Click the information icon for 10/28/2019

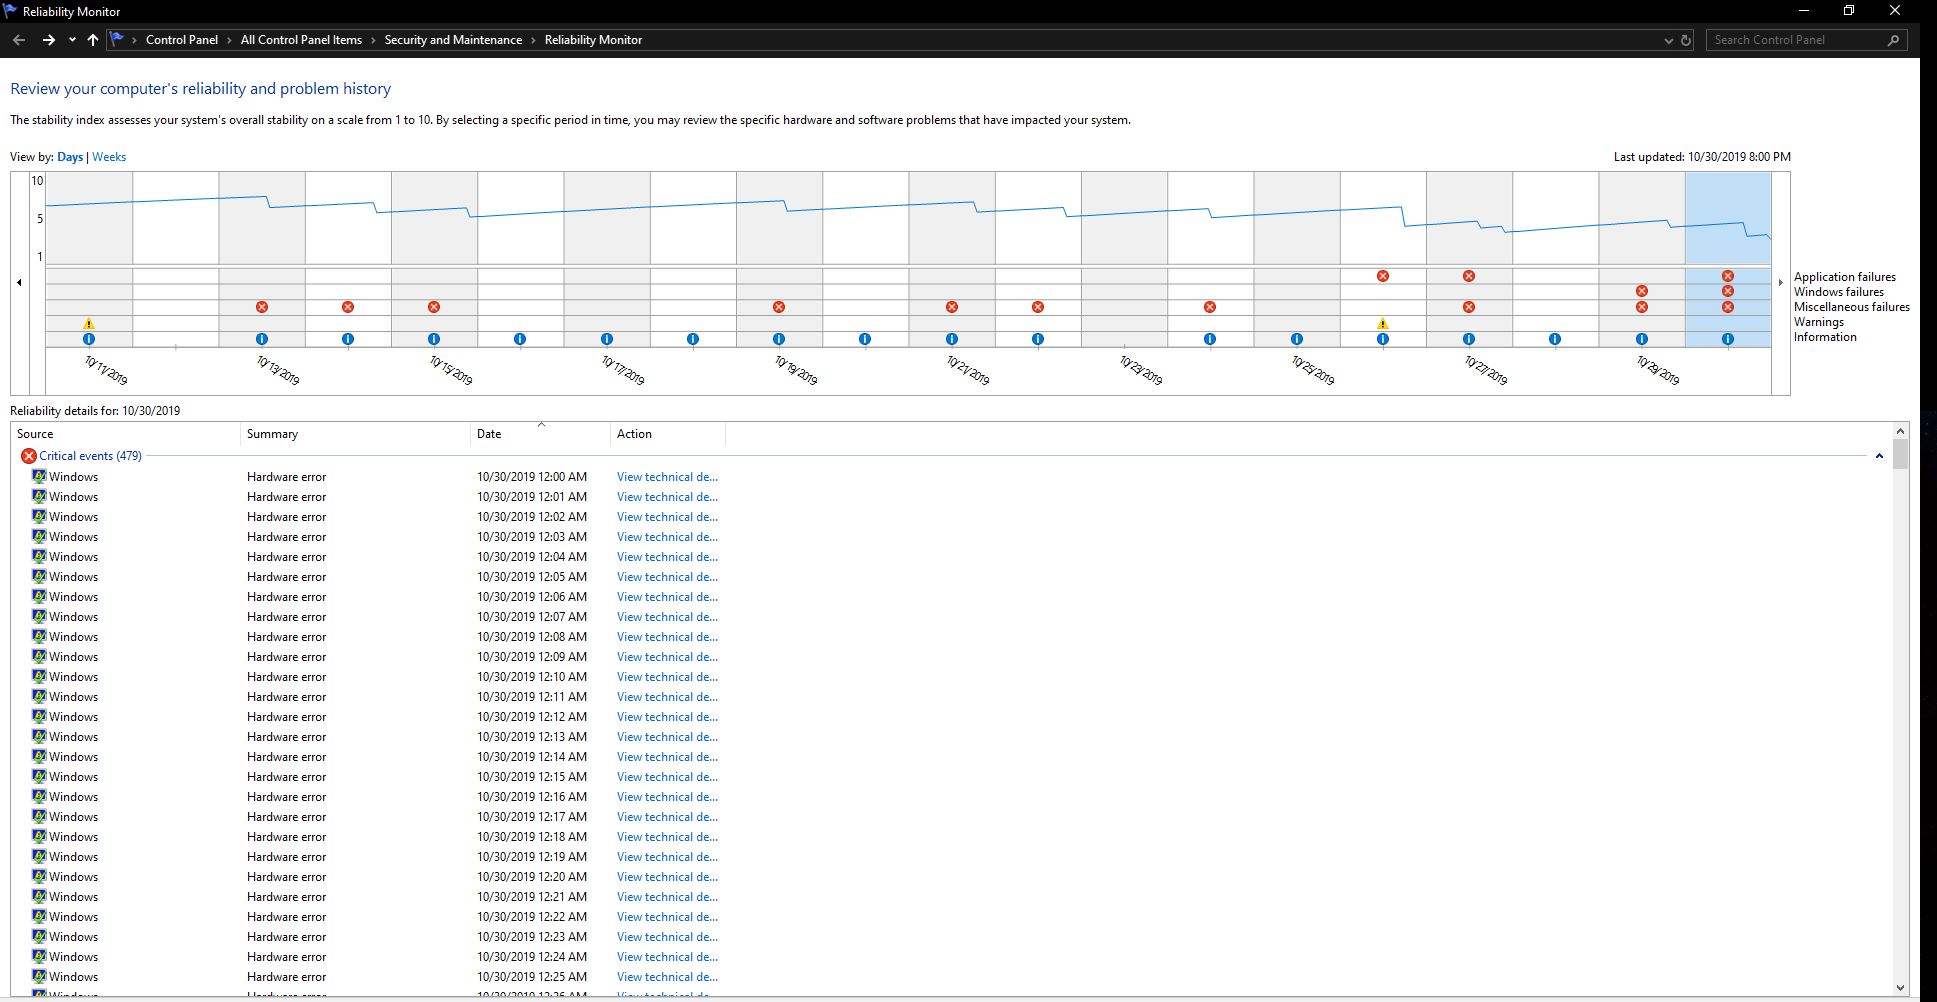(x=1555, y=339)
